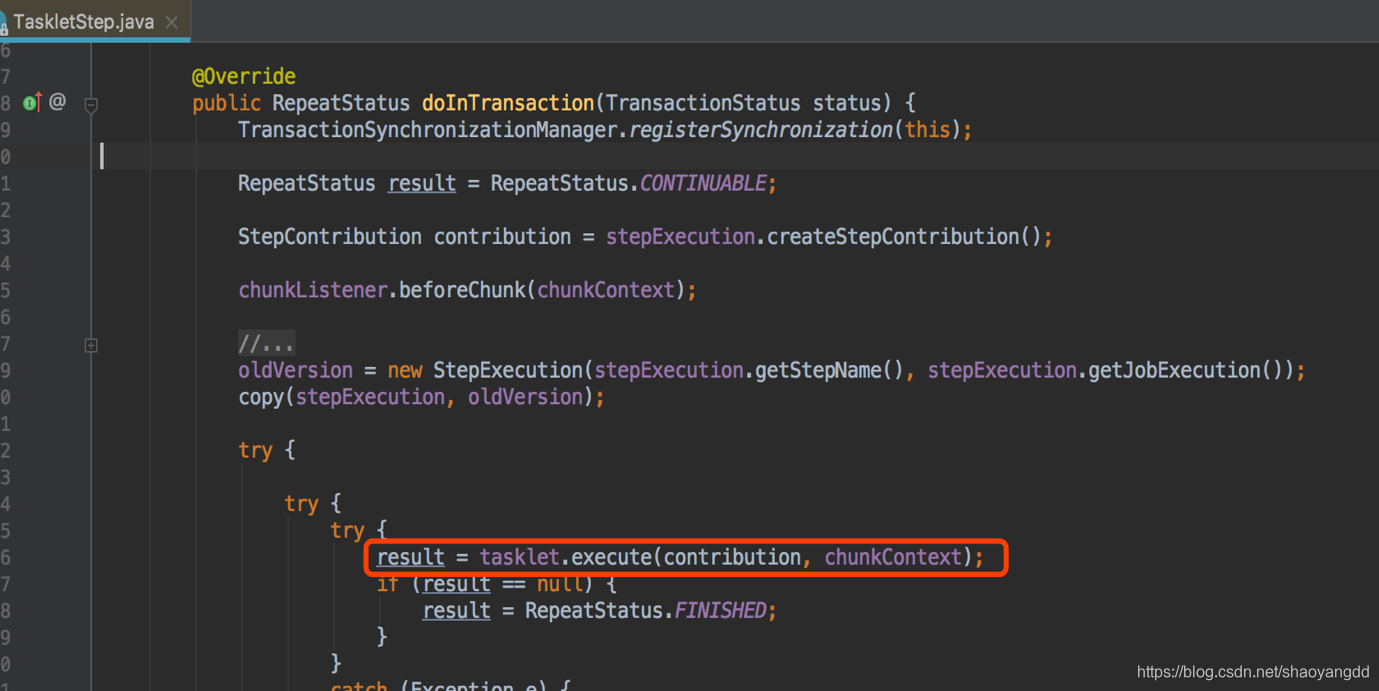The height and width of the screenshot is (691, 1379).
Task: Click the RepeatStatus return type
Action: 341,103
